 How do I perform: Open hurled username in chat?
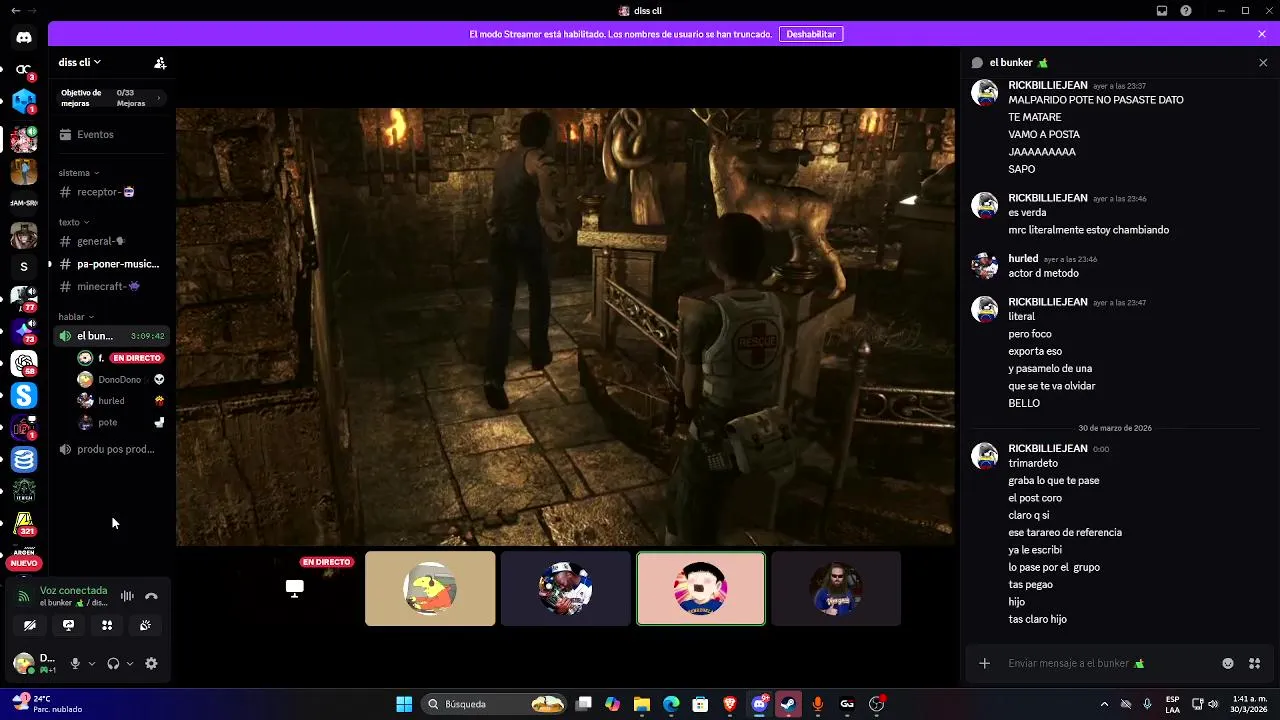coord(1023,259)
